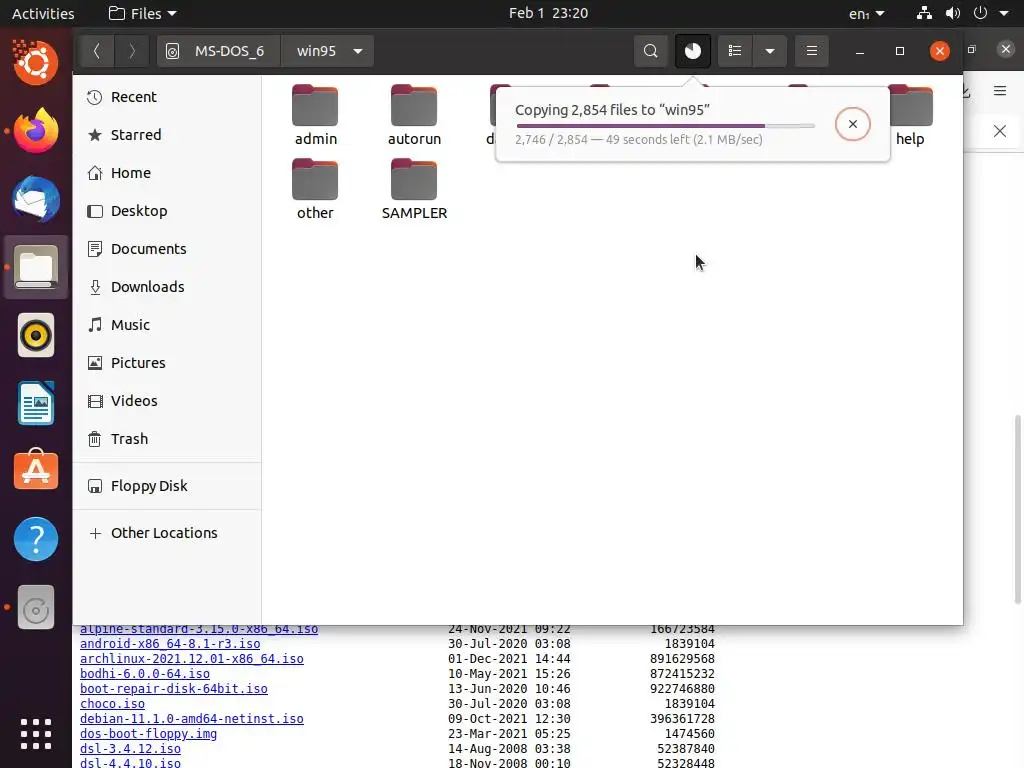This screenshot has height=768, width=1024.
Task: Open debian-11.1.0-amd64-netinst.iso link
Action: coord(191,719)
